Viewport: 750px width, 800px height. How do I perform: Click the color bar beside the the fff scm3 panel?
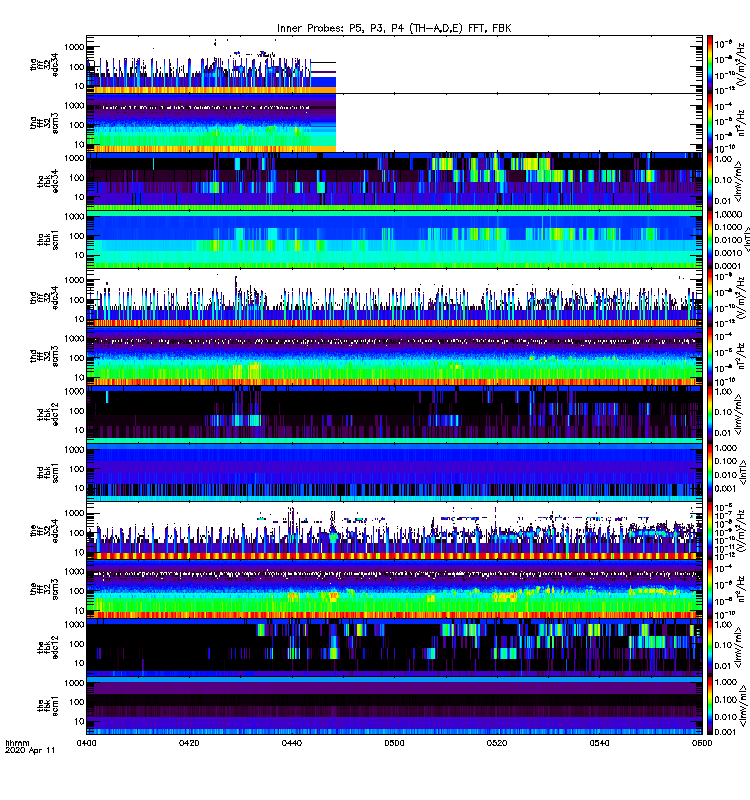coord(710,589)
